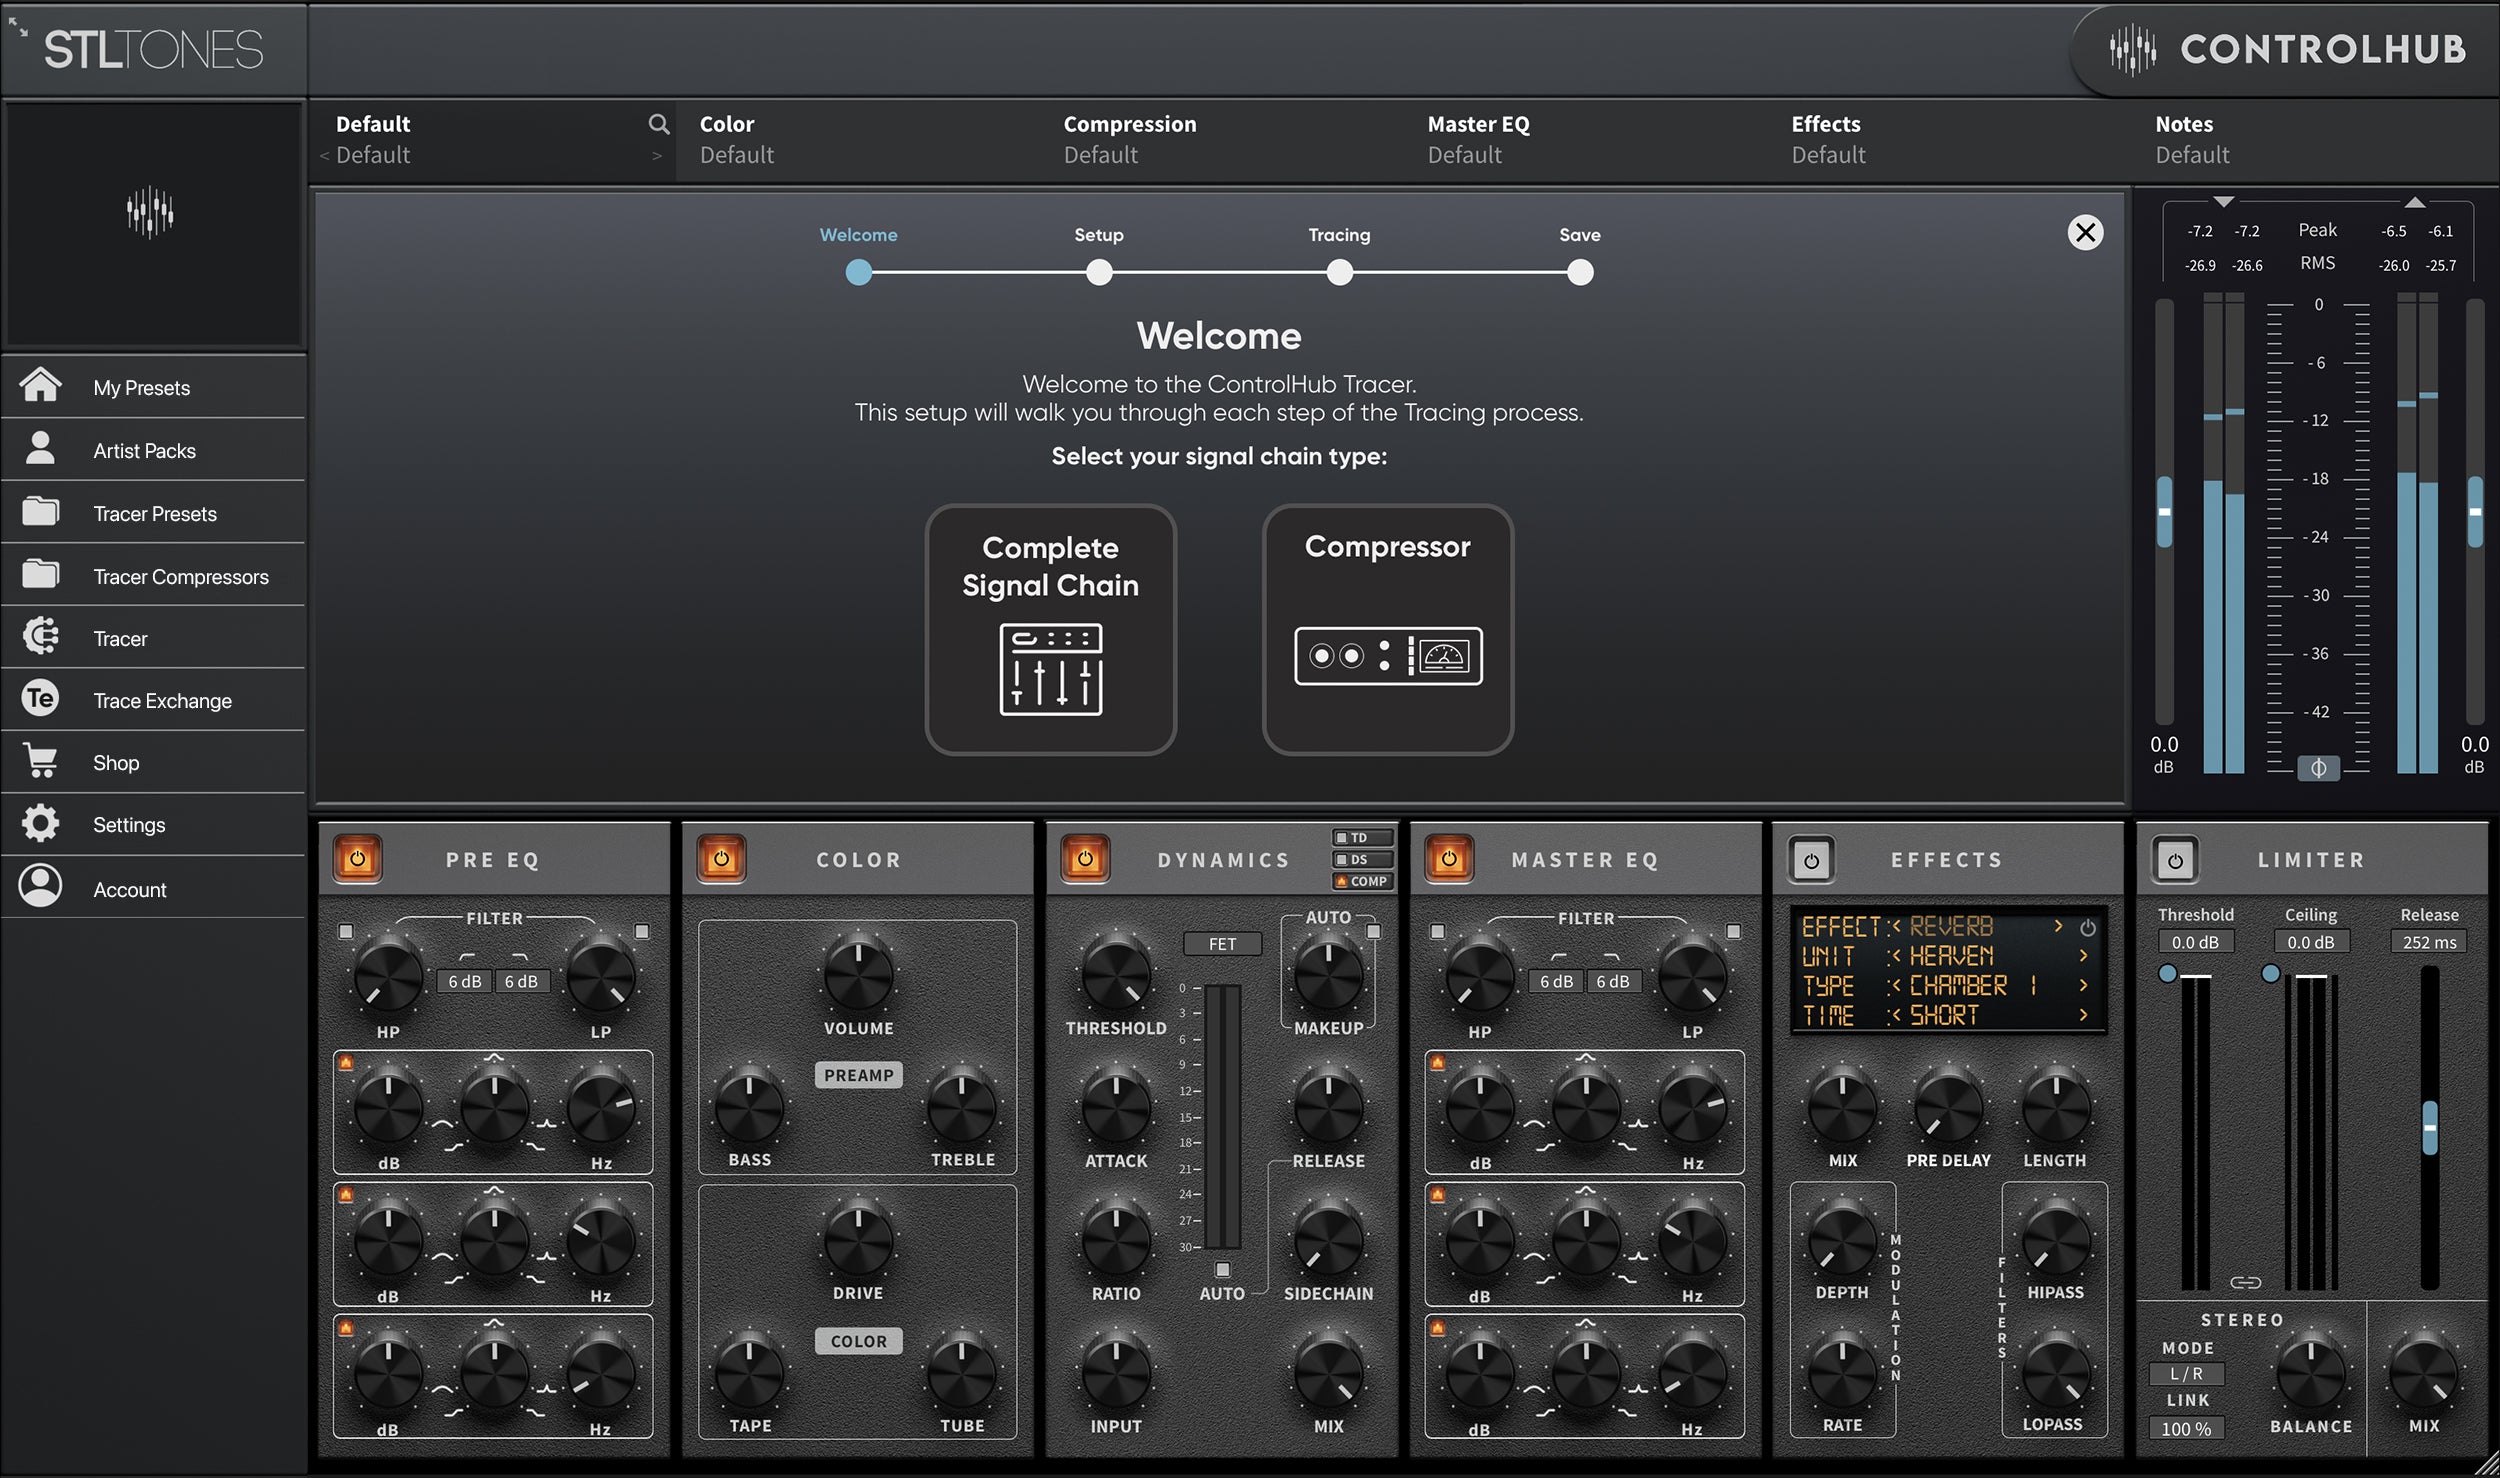
Task: Open the Artist Packs section
Action: coord(143,450)
